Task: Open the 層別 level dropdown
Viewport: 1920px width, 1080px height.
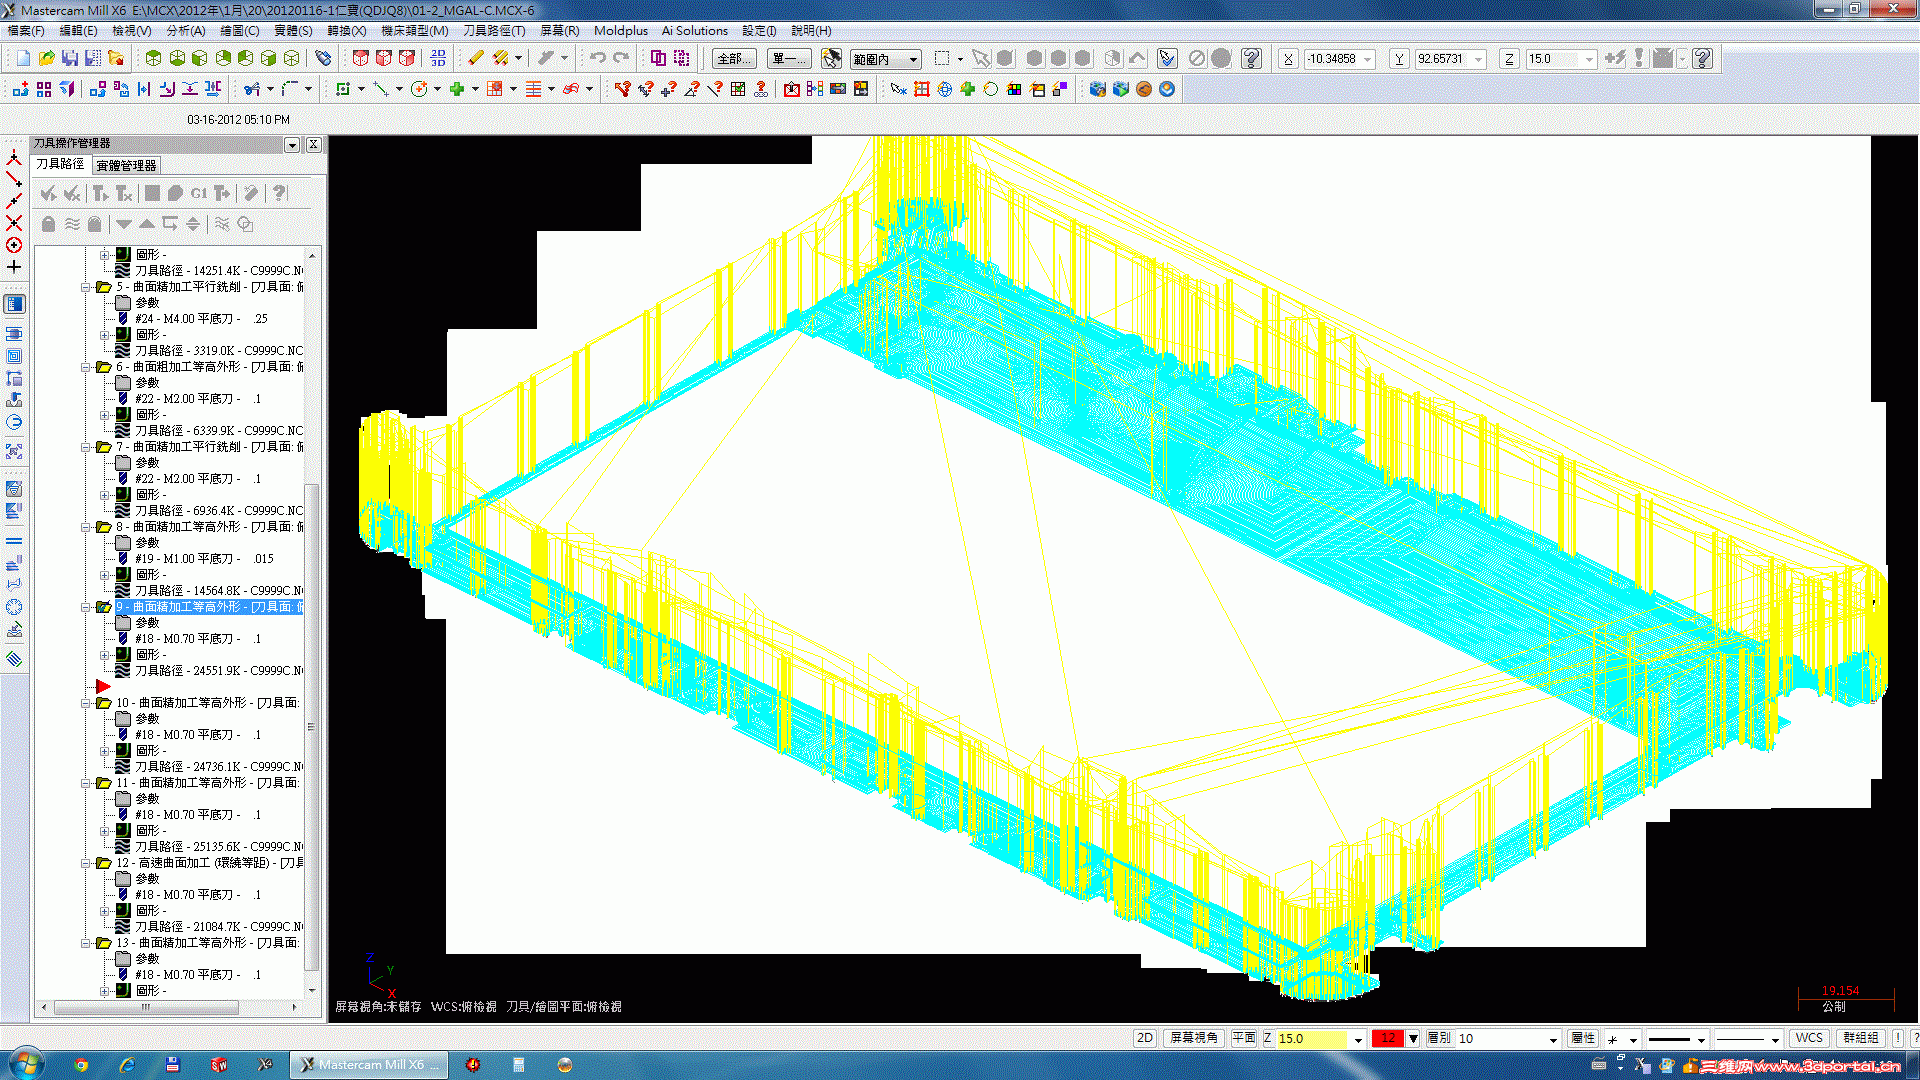Action: 1553,1039
